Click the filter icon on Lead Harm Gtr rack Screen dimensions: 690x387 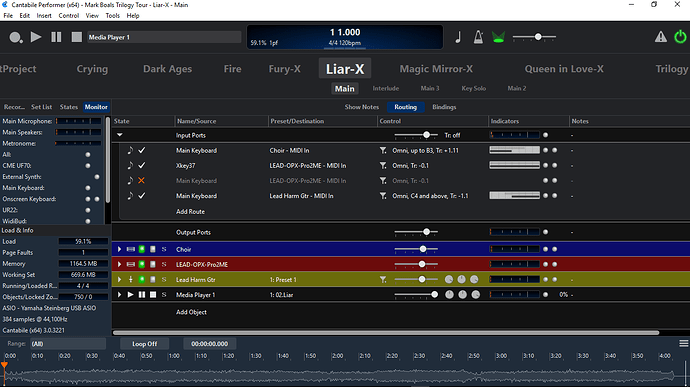pos(383,280)
